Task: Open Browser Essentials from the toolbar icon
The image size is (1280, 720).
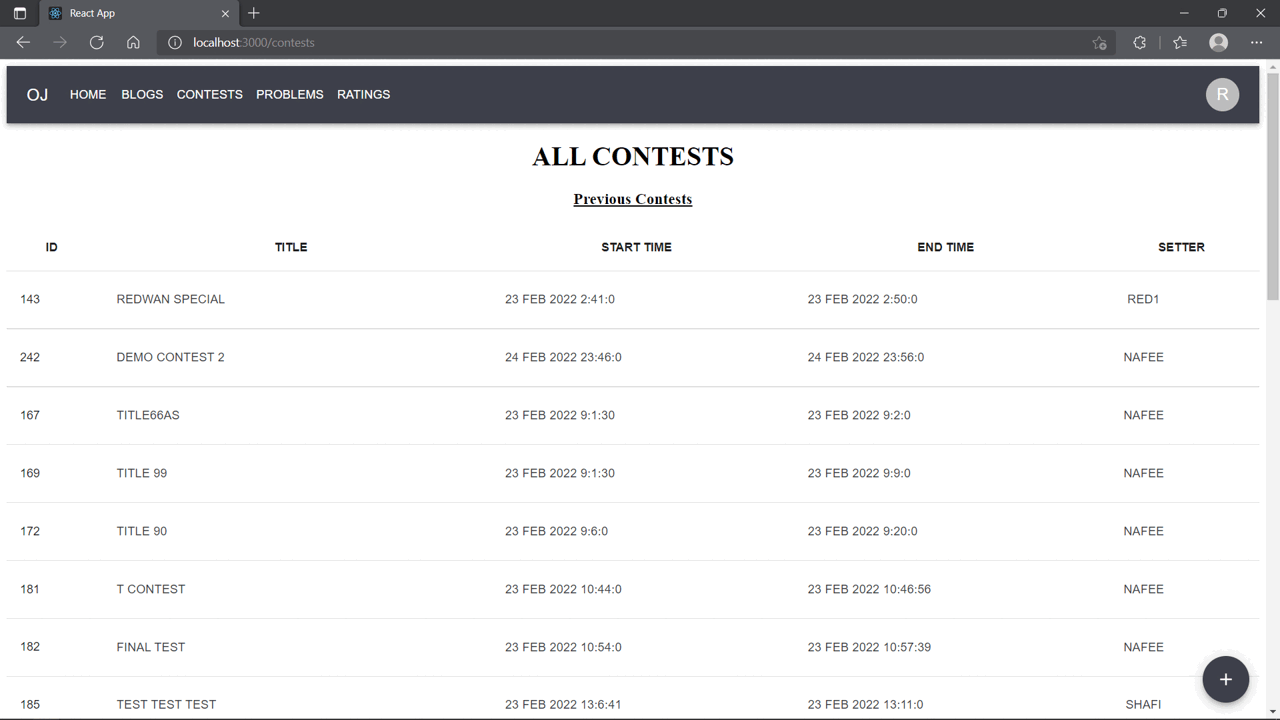Action: [x=1139, y=42]
